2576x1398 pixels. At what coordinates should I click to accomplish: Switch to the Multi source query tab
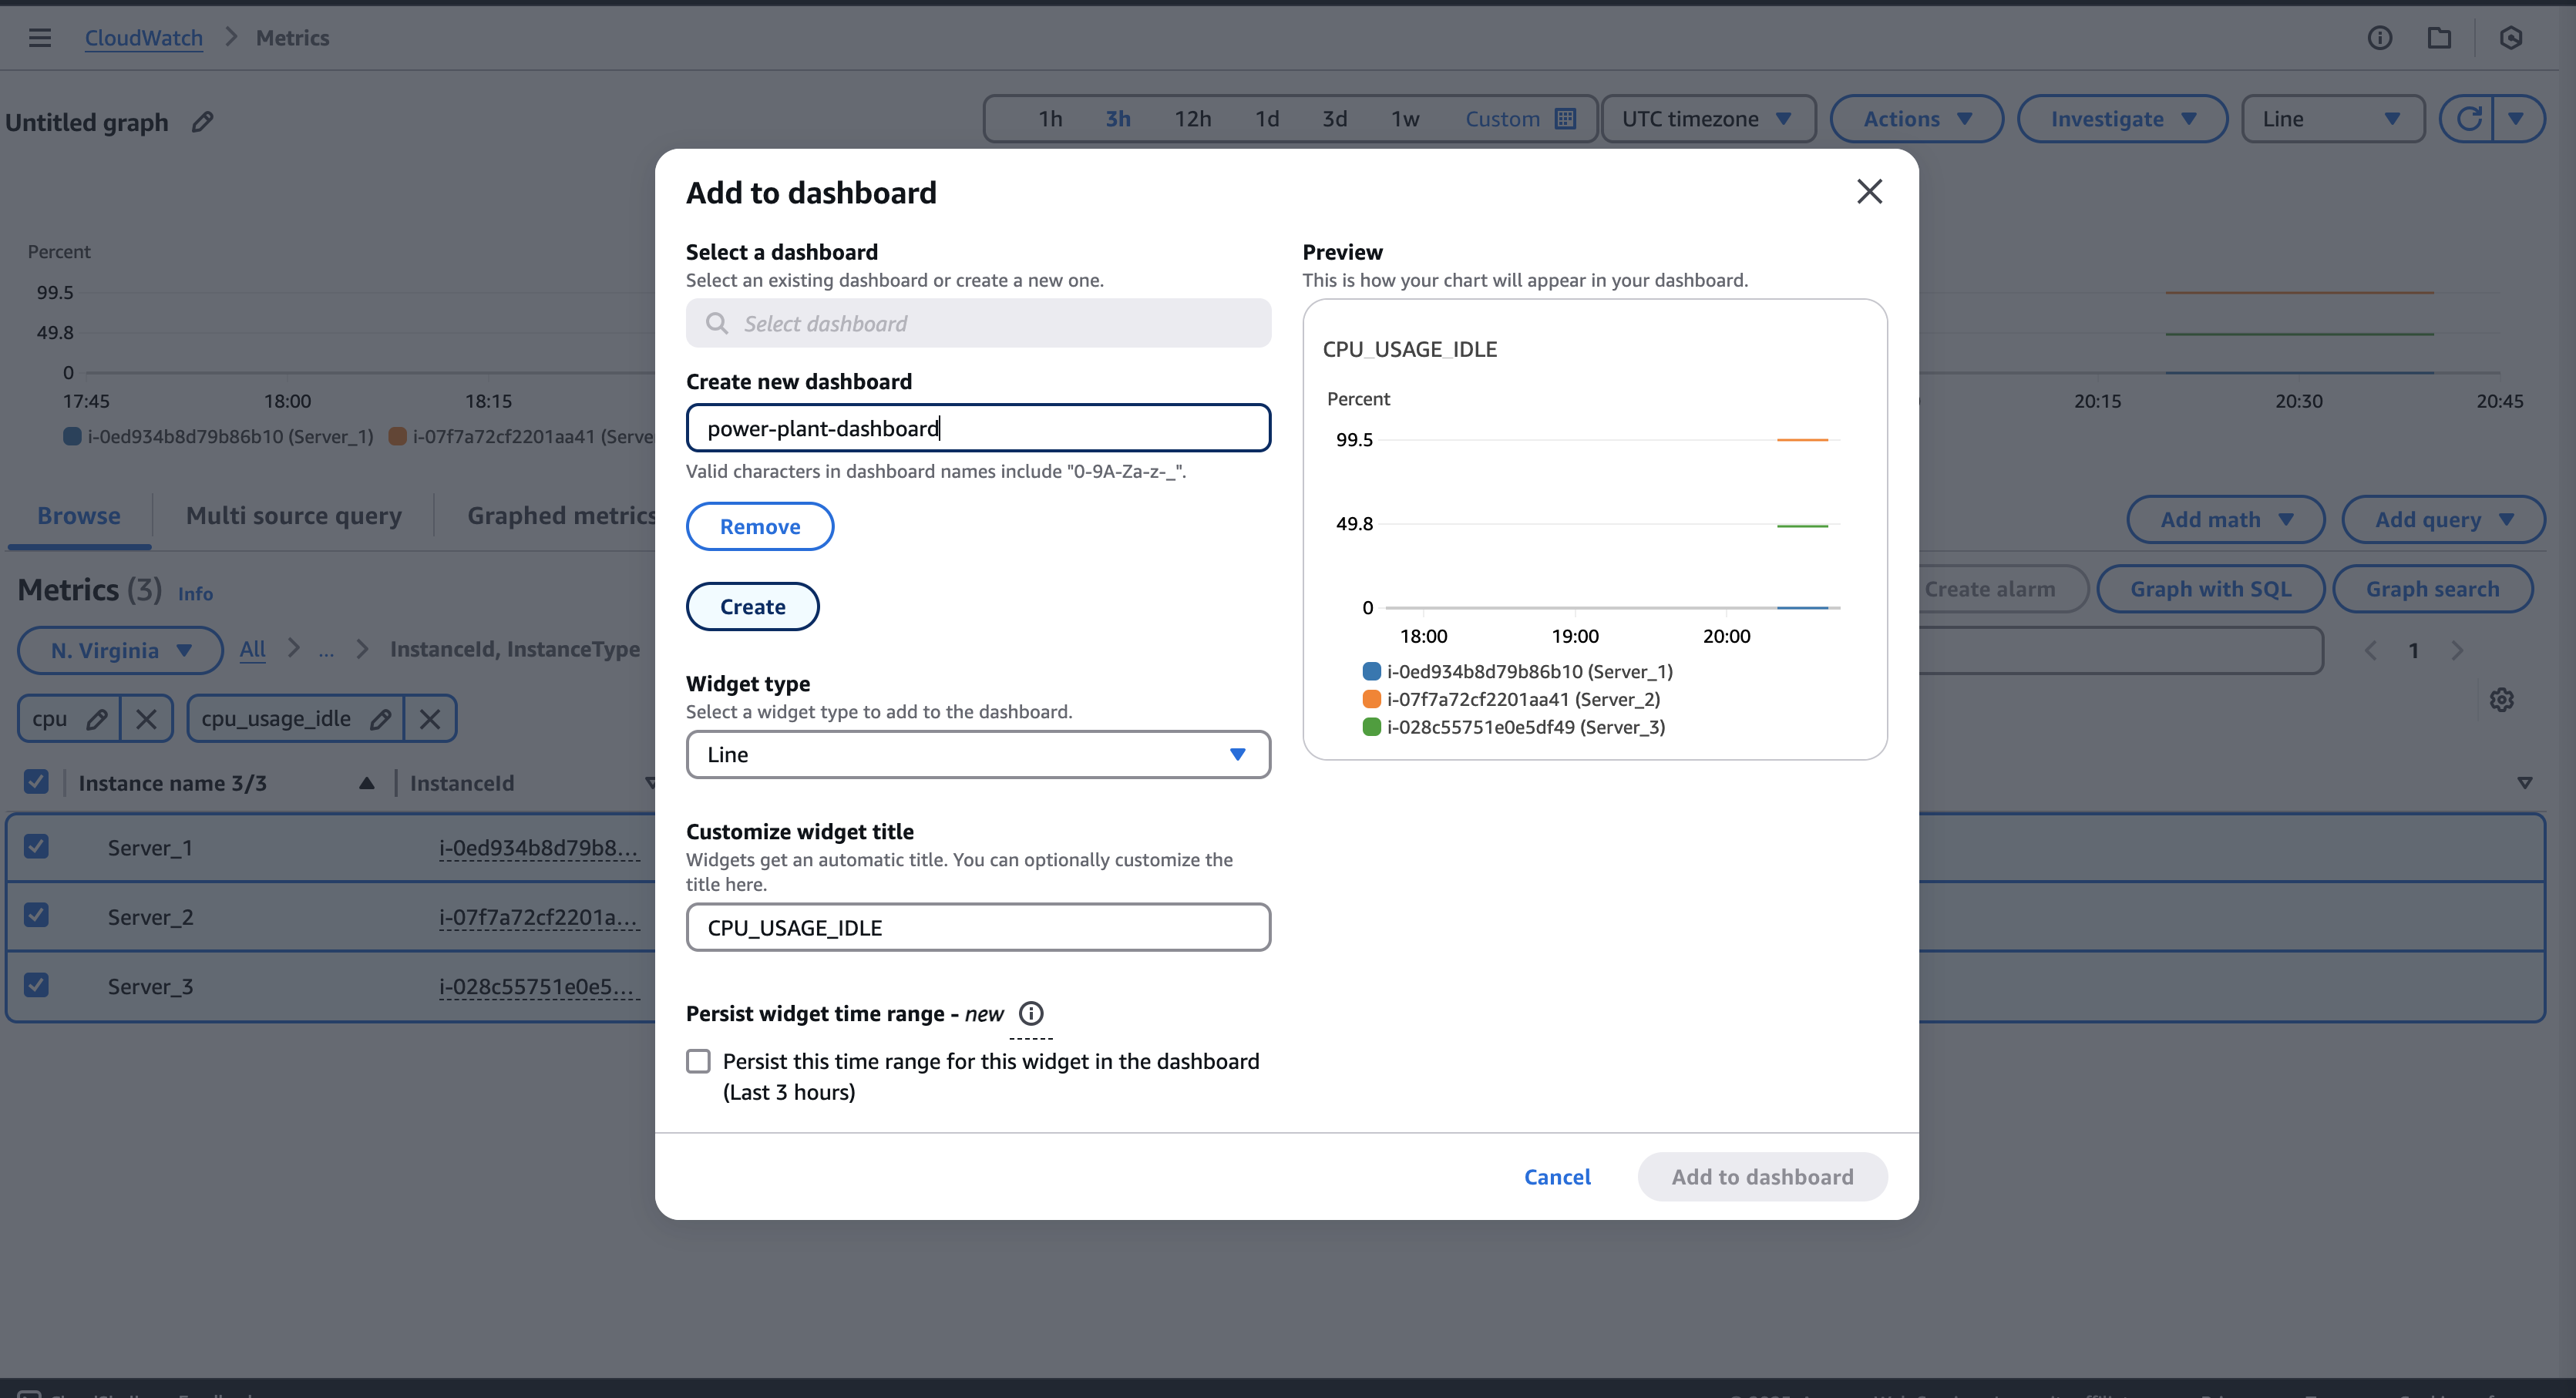coord(294,515)
